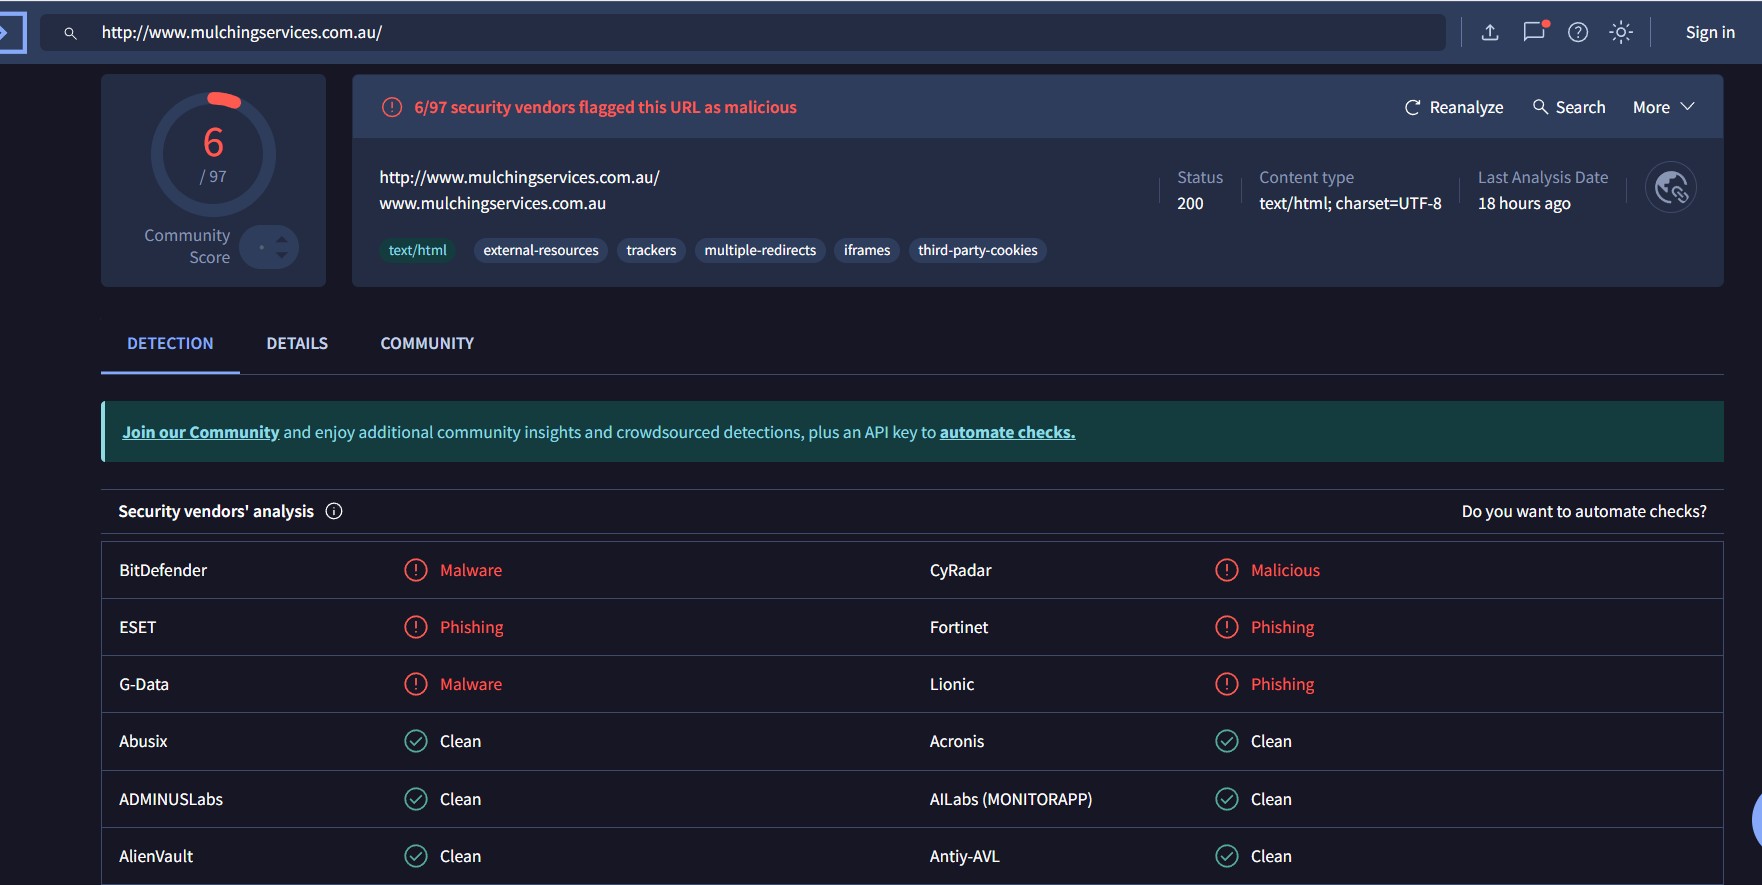Click the text/html tag

click(x=418, y=250)
